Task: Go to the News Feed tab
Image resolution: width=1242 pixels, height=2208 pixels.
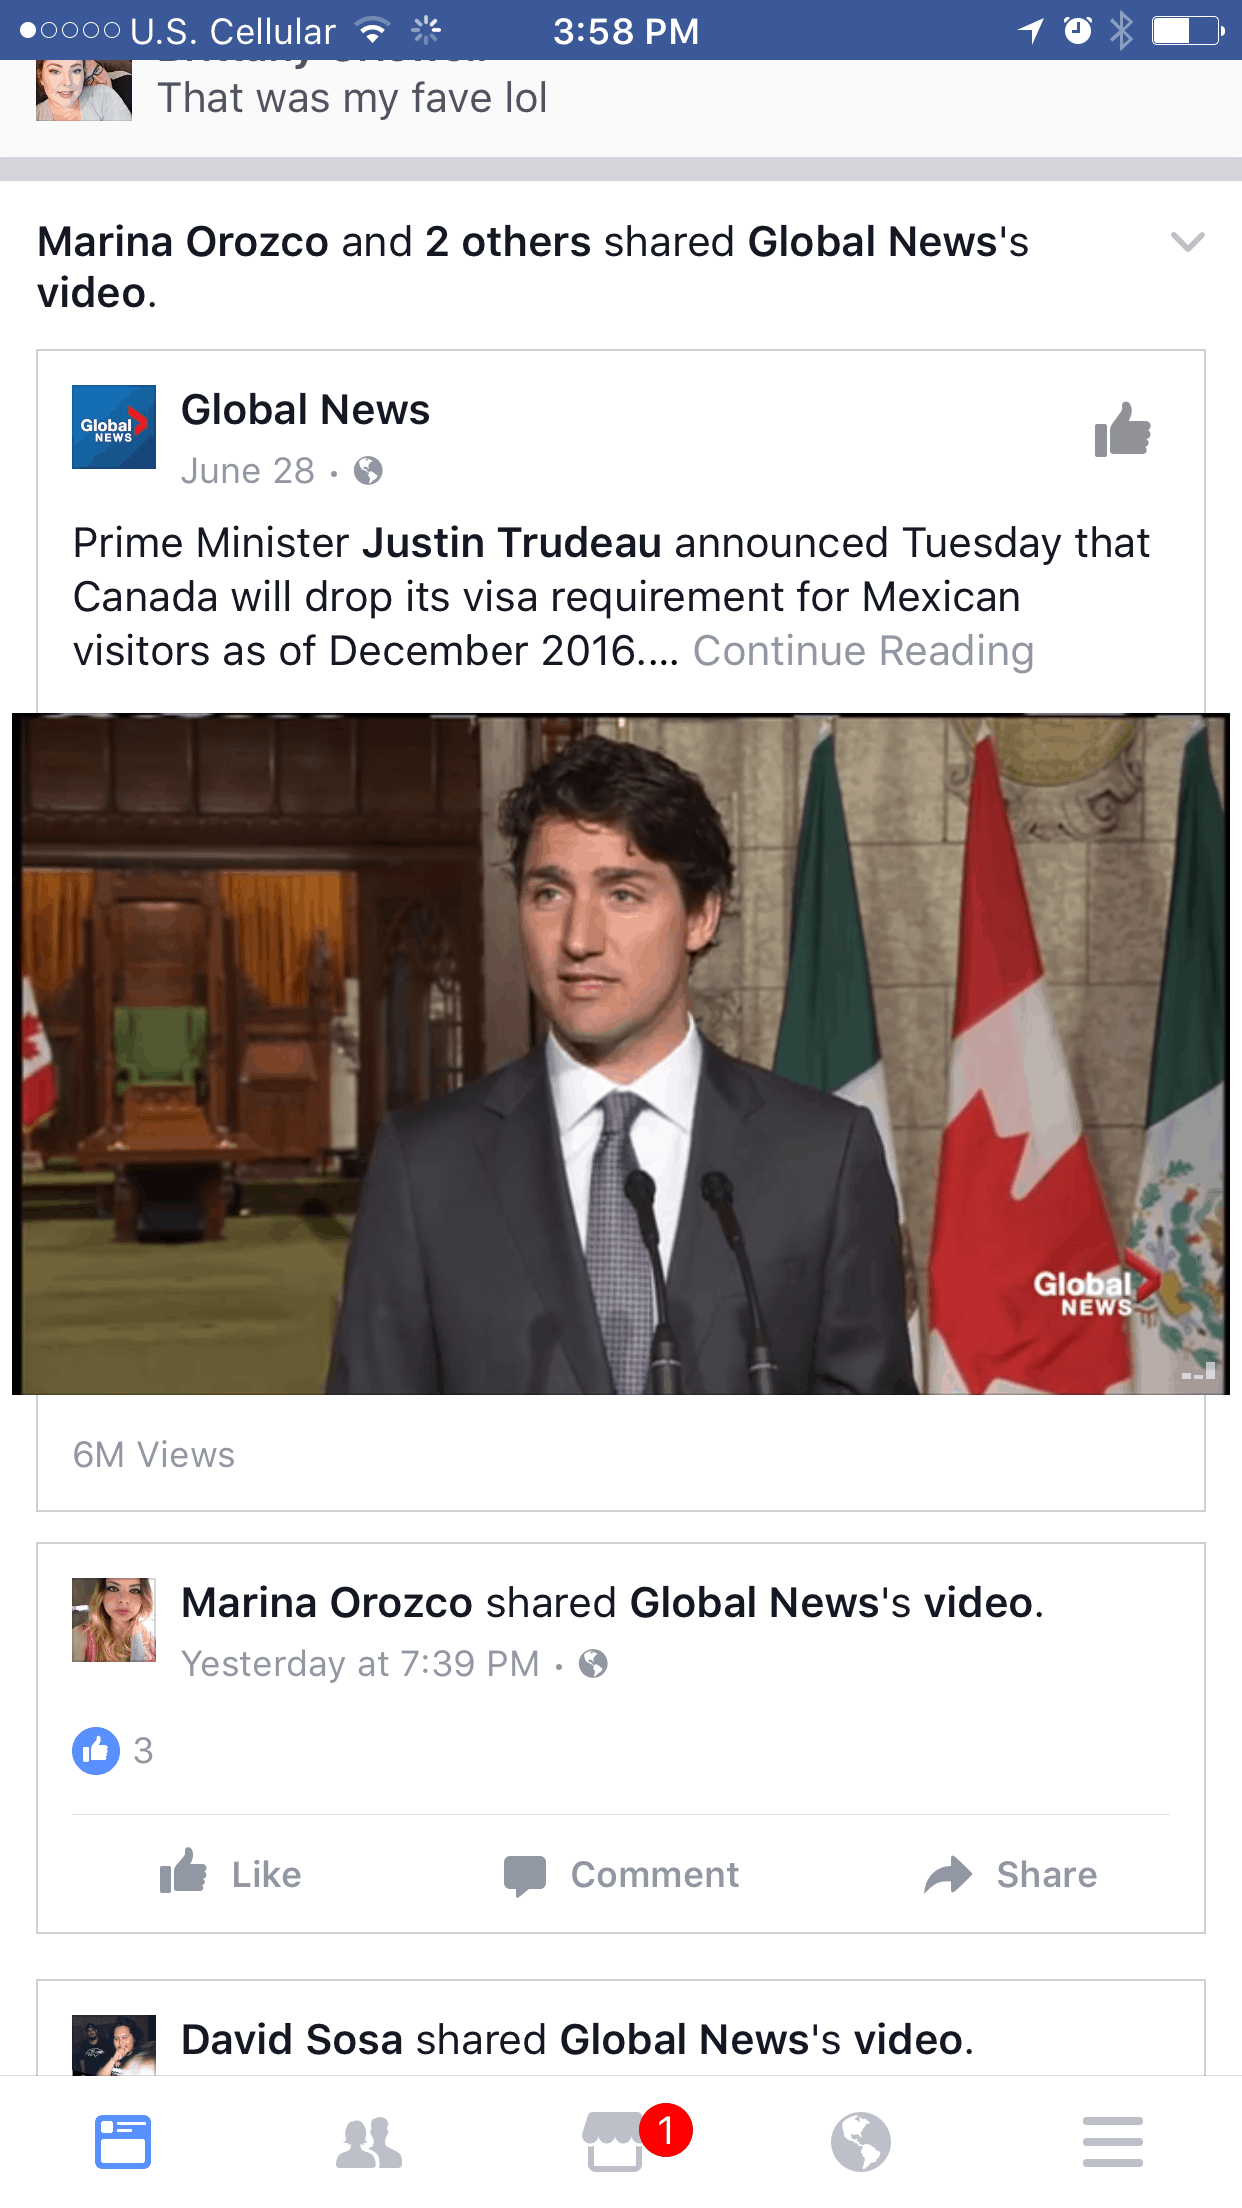Action: click(x=123, y=2142)
